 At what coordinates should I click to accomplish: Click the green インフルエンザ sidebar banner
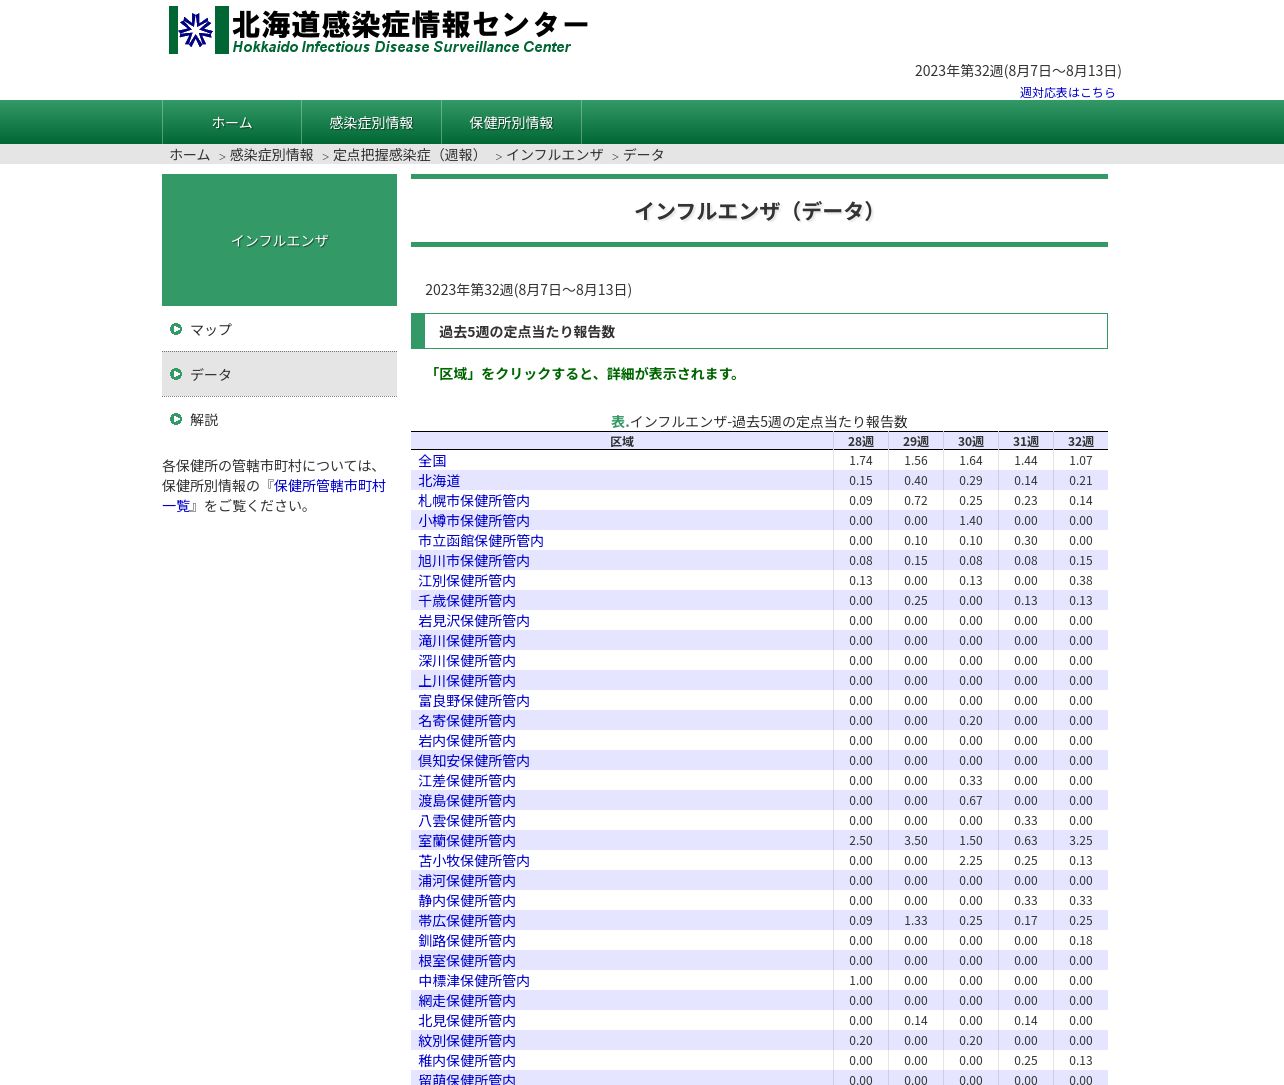pyautogui.click(x=279, y=240)
